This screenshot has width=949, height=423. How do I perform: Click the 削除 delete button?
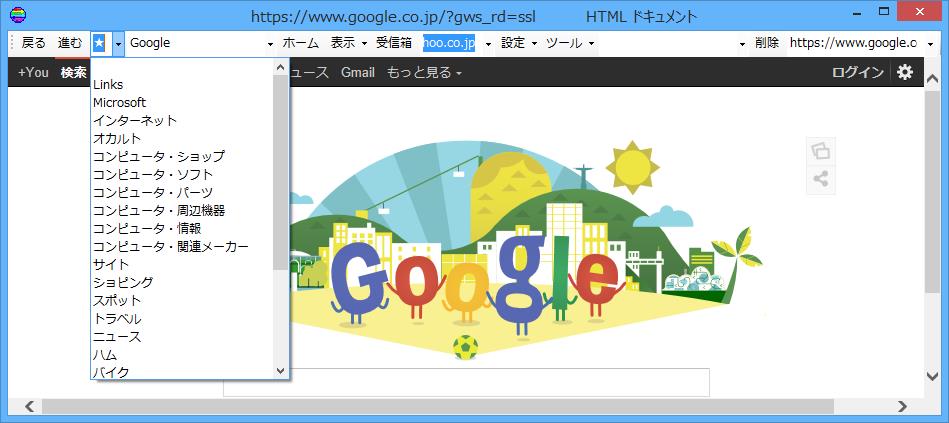point(767,43)
